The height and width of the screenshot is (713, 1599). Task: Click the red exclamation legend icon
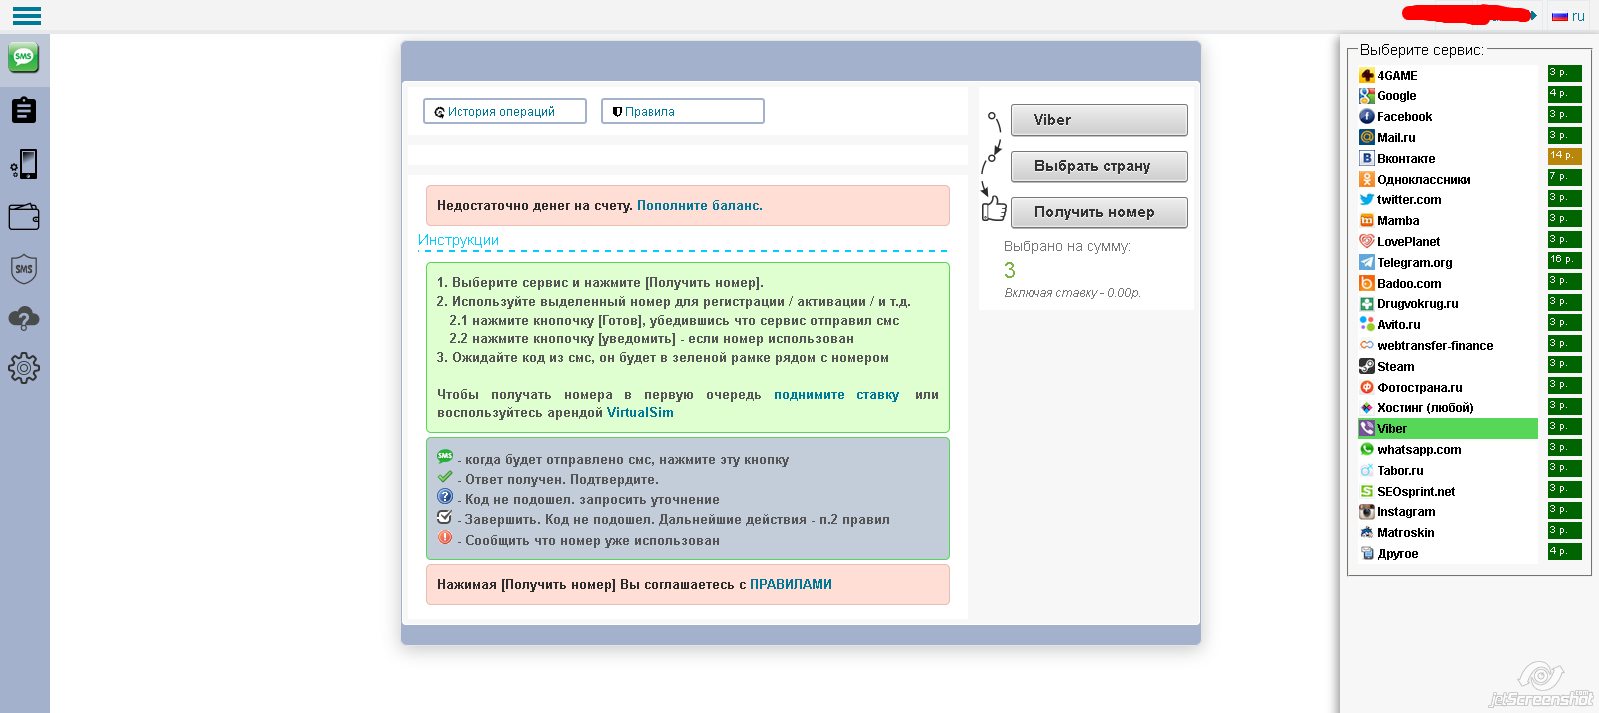(x=445, y=537)
